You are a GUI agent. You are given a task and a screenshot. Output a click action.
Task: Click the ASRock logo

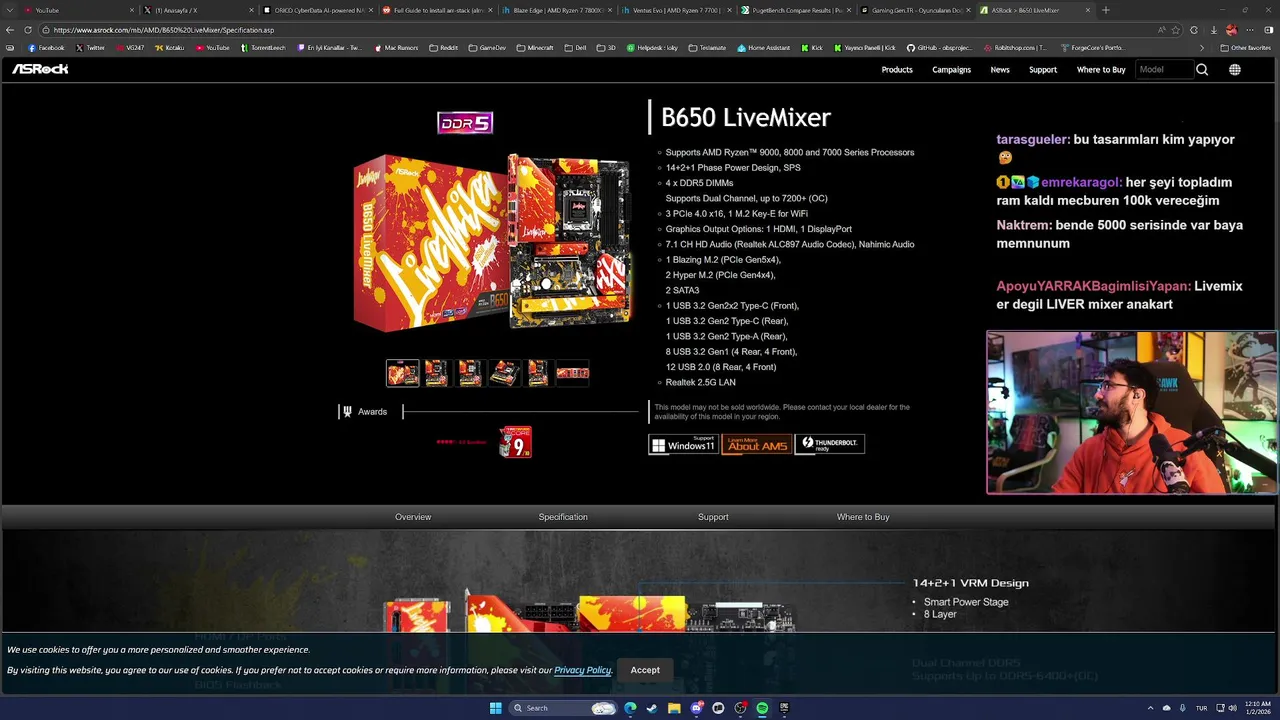point(40,69)
